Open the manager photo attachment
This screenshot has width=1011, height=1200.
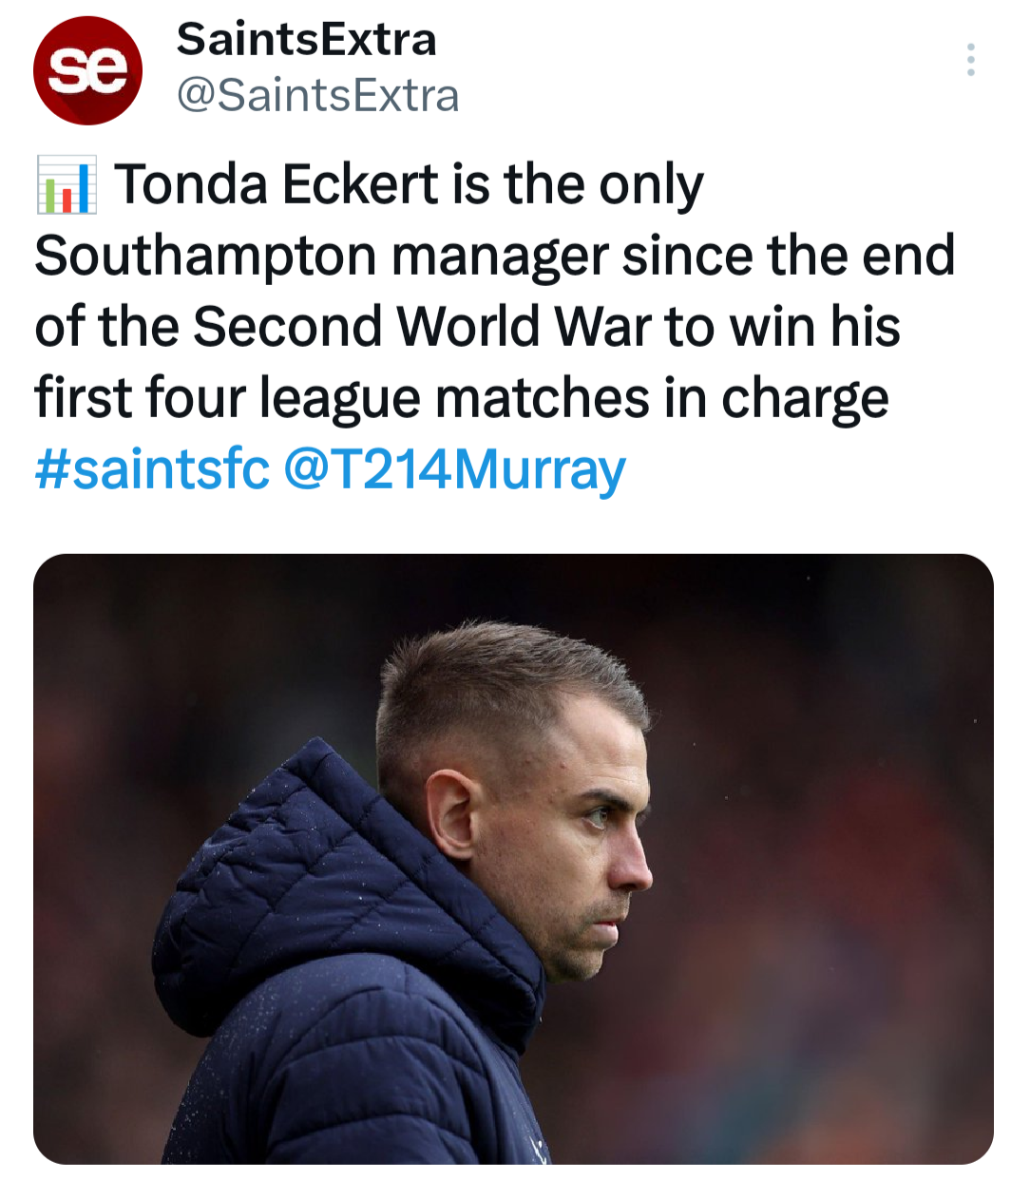(x=513, y=858)
